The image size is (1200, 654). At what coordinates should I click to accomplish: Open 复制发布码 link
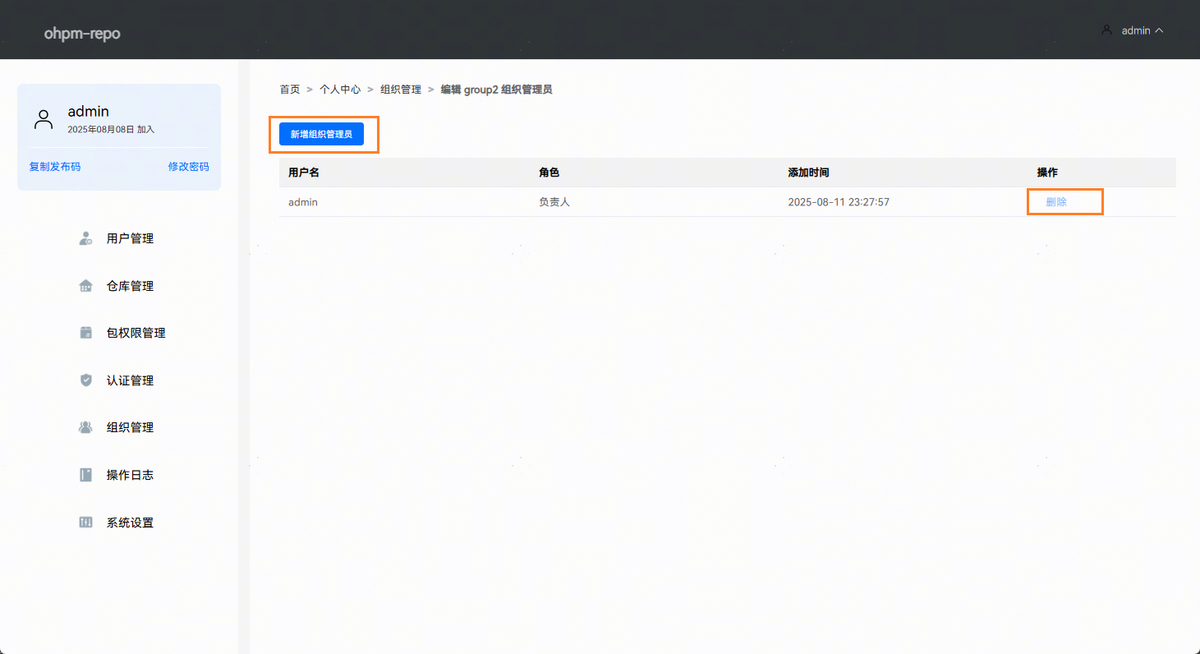[x=55, y=167]
